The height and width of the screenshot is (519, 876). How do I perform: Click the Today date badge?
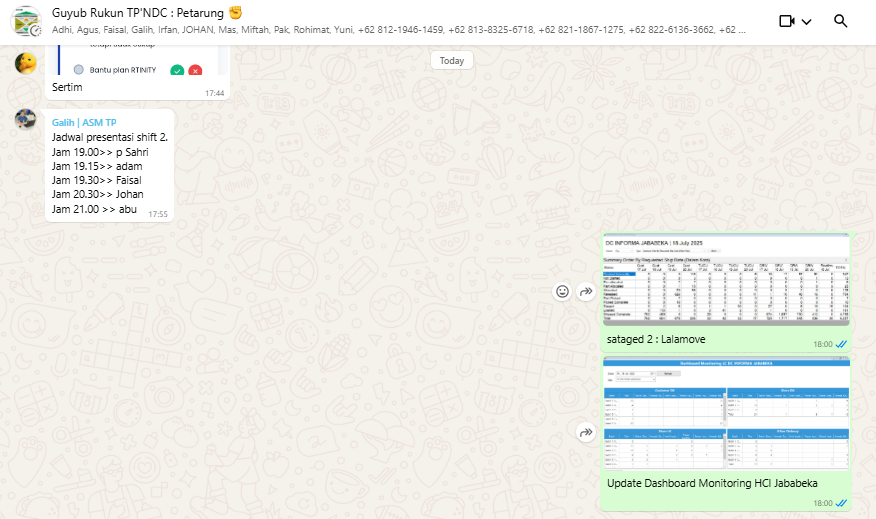[451, 60]
